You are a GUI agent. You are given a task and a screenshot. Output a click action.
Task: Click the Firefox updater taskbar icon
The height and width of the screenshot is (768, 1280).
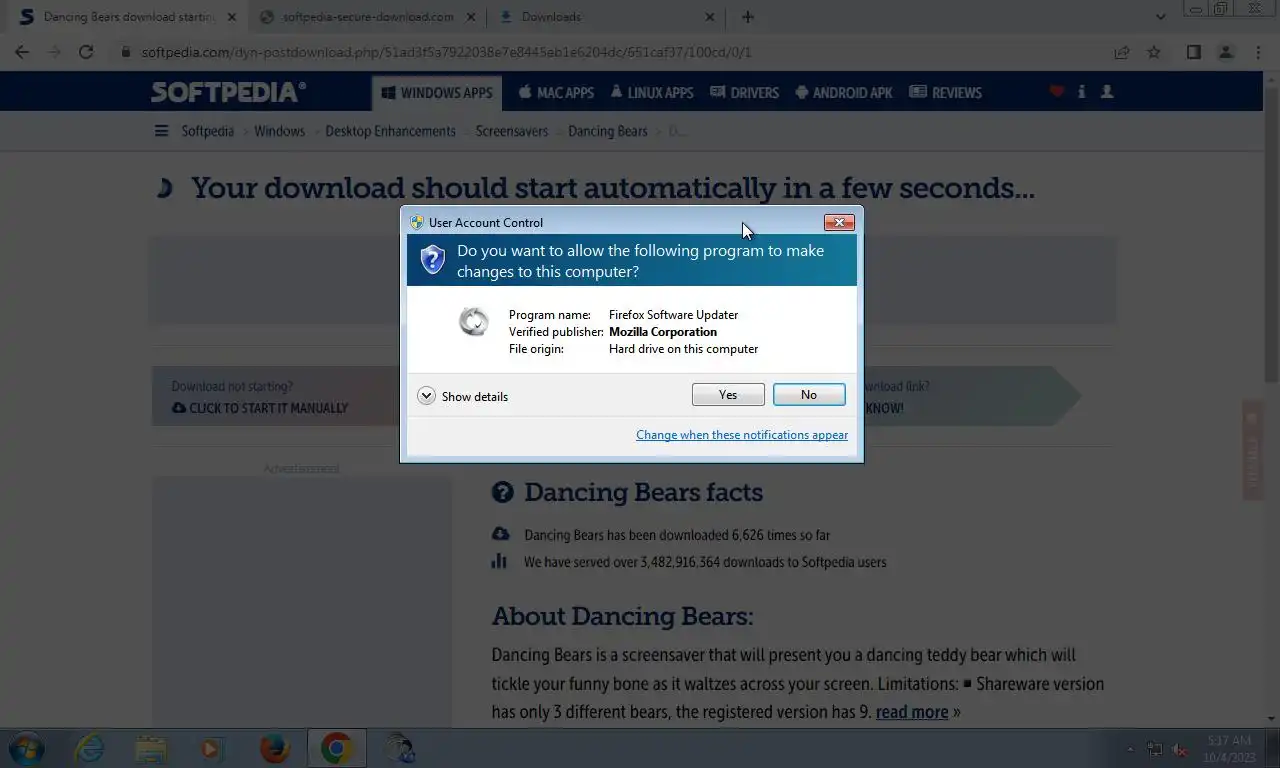tap(399, 748)
